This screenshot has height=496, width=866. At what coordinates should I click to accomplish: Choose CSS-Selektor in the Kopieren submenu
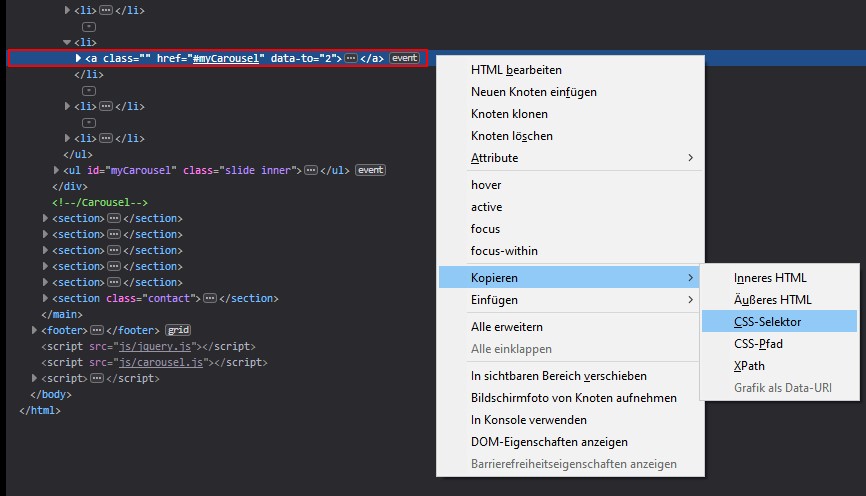point(779,322)
